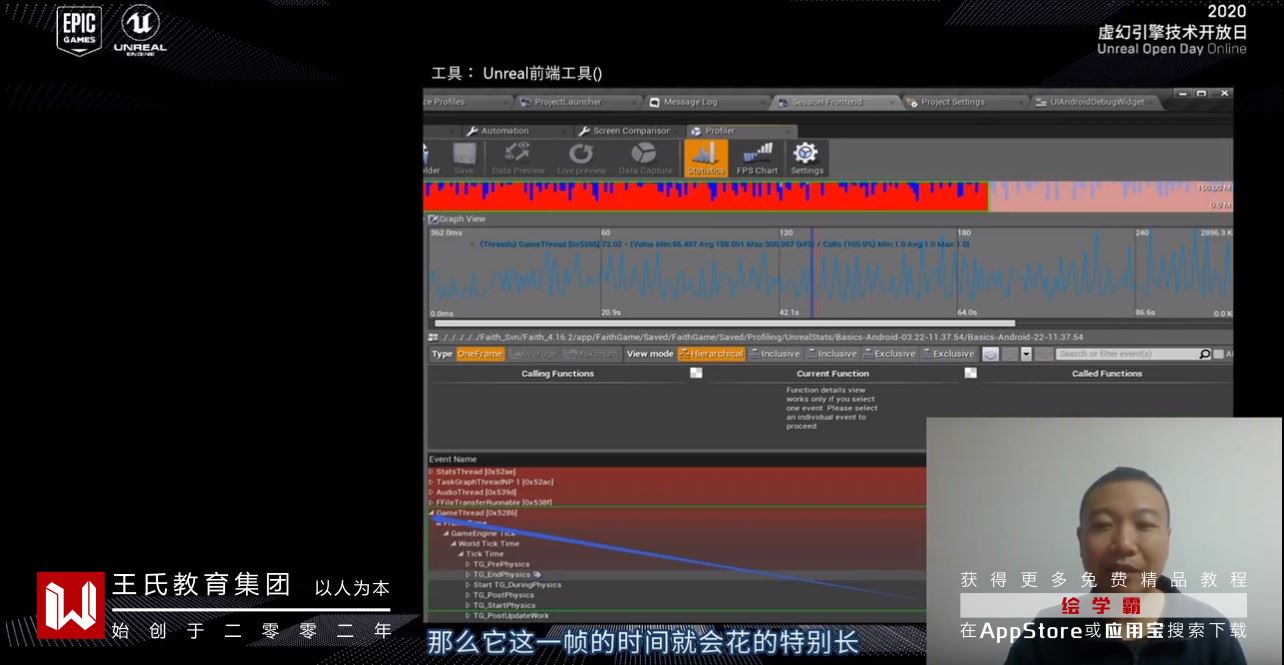Expand the TG_PostUpdateWork node
The width and height of the screenshot is (1284, 665).
pos(467,616)
